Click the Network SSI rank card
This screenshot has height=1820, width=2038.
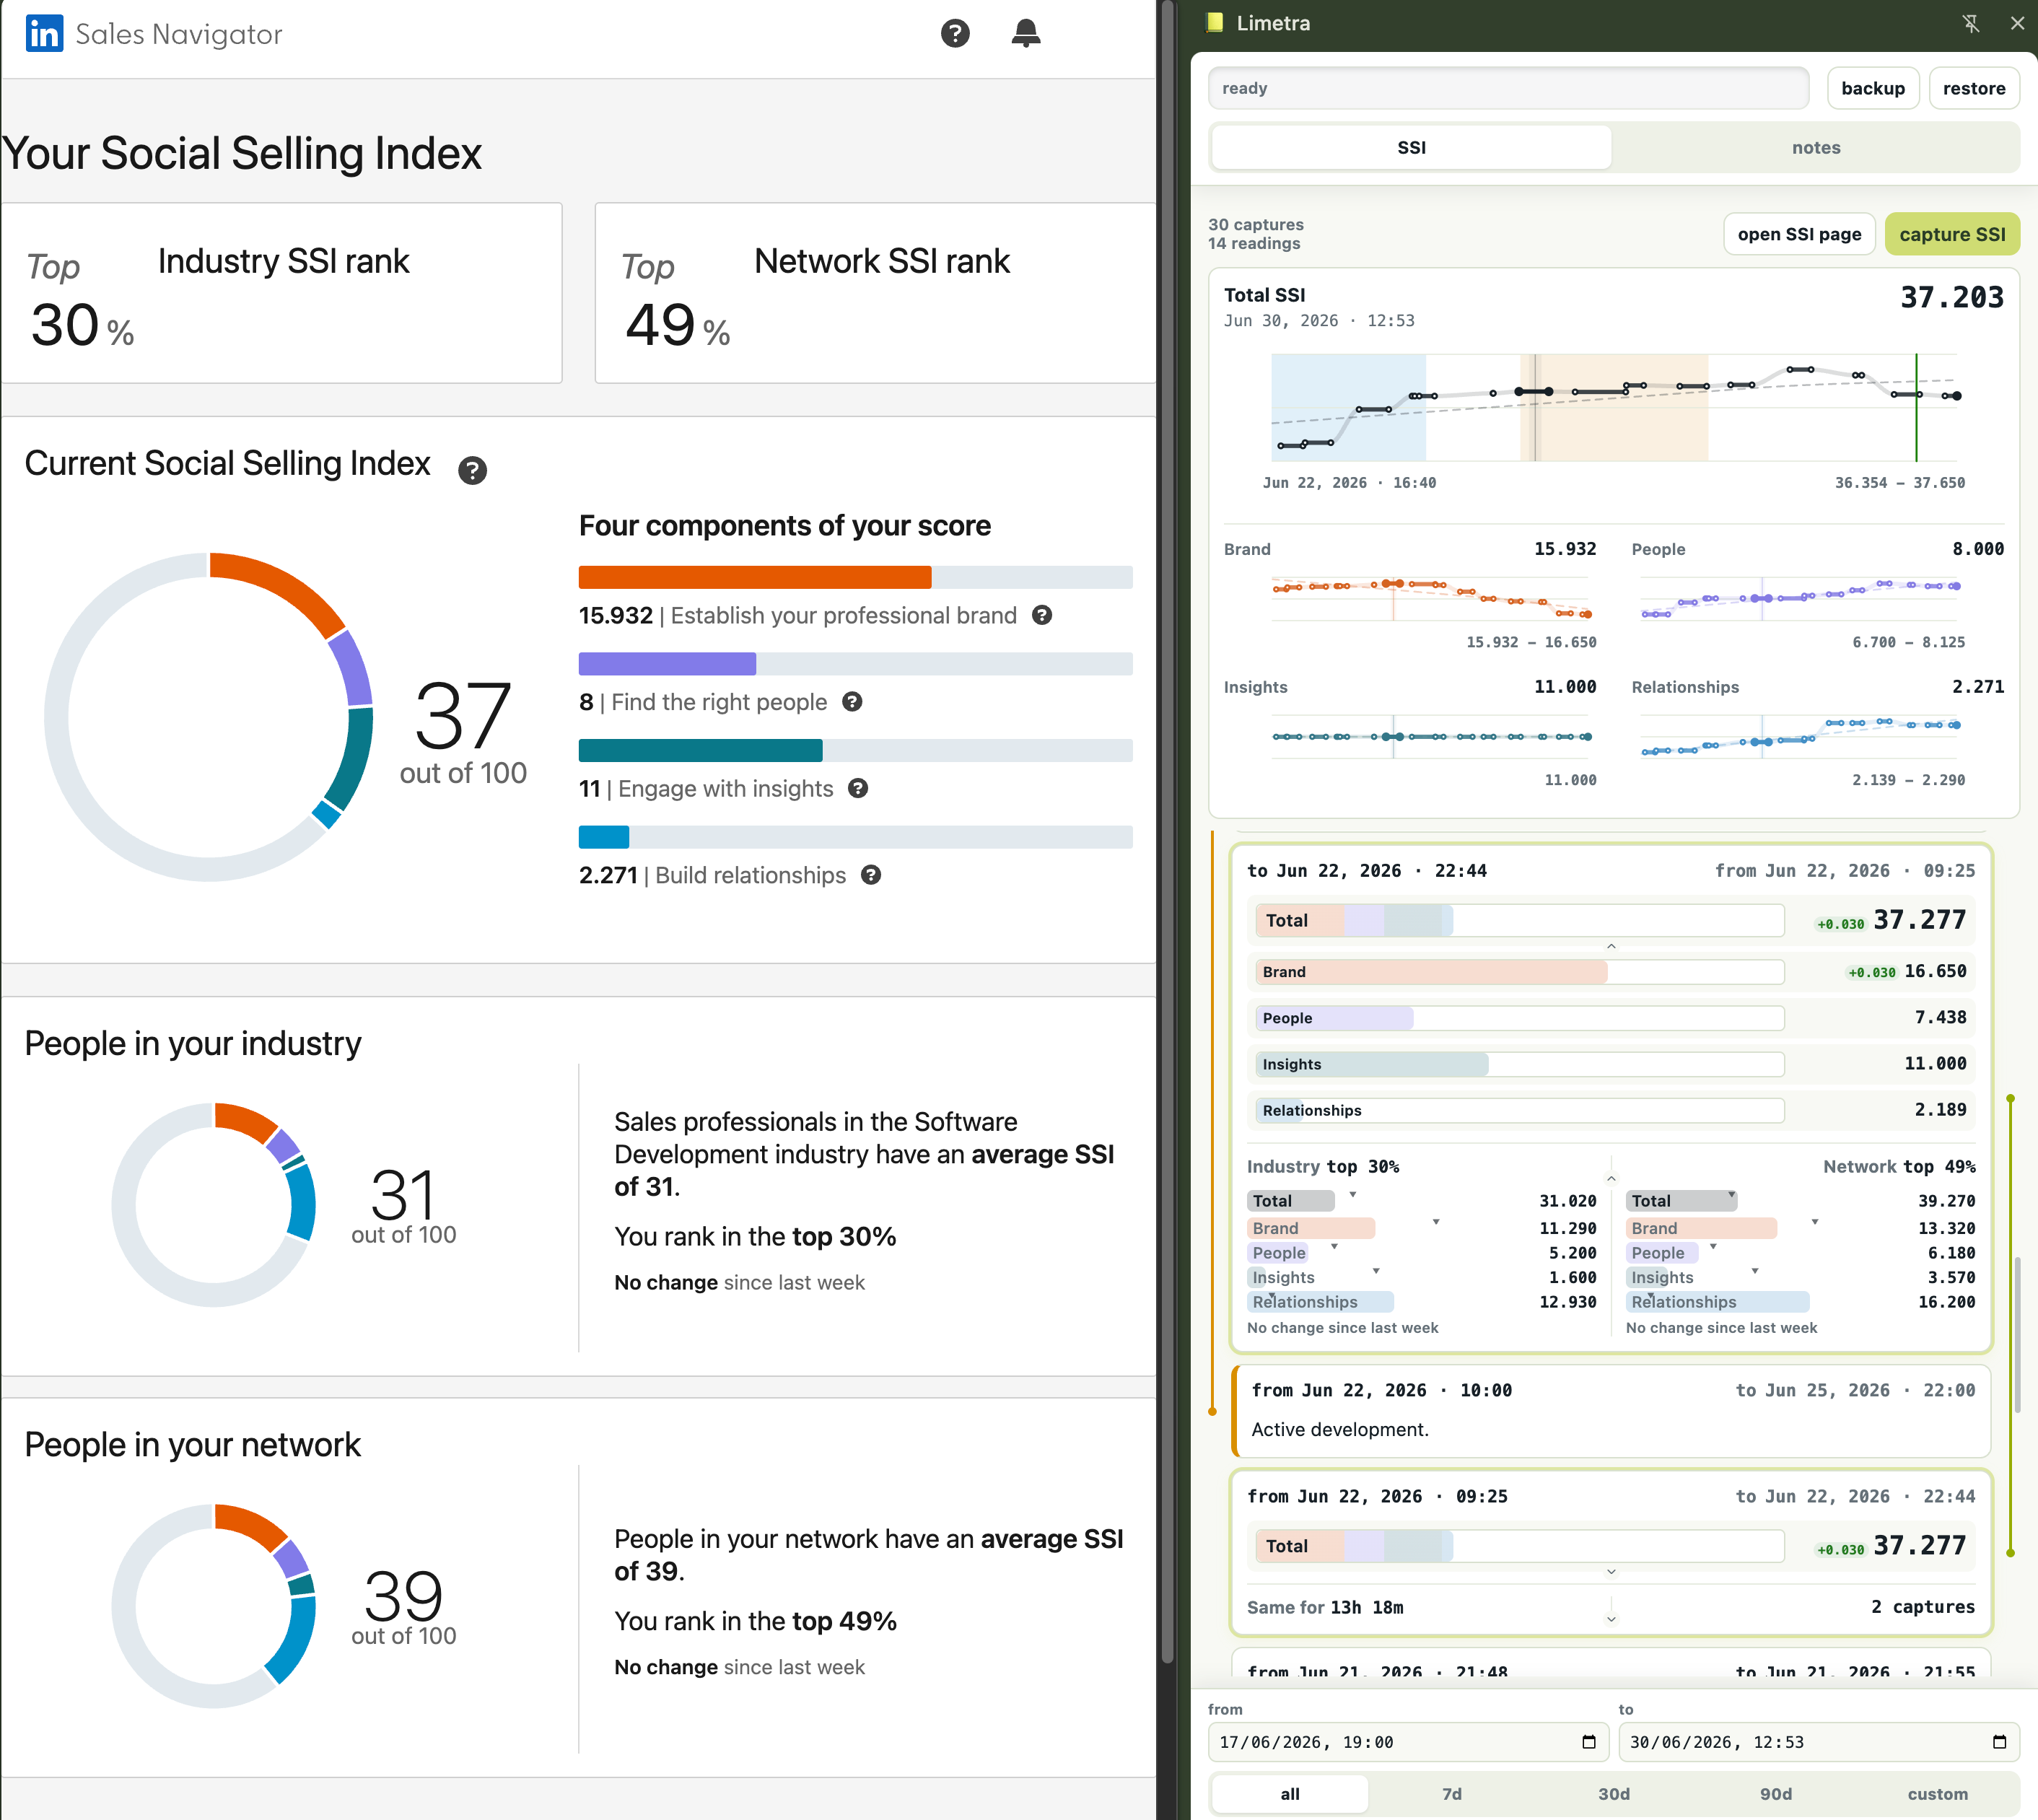pyautogui.click(x=876, y=293)
